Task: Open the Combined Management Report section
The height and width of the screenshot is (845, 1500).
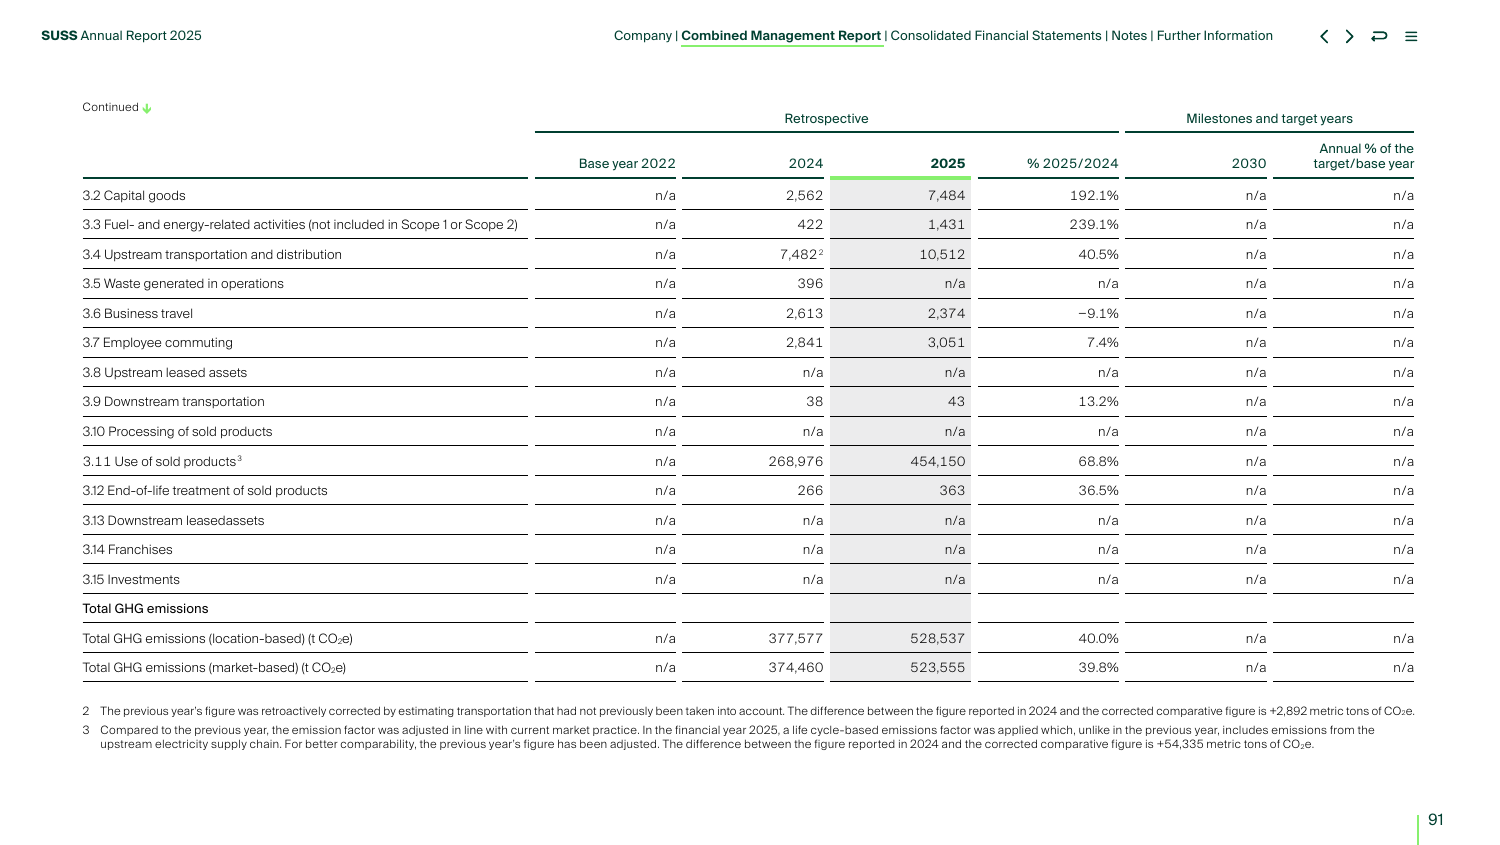Action: (781, 36)
